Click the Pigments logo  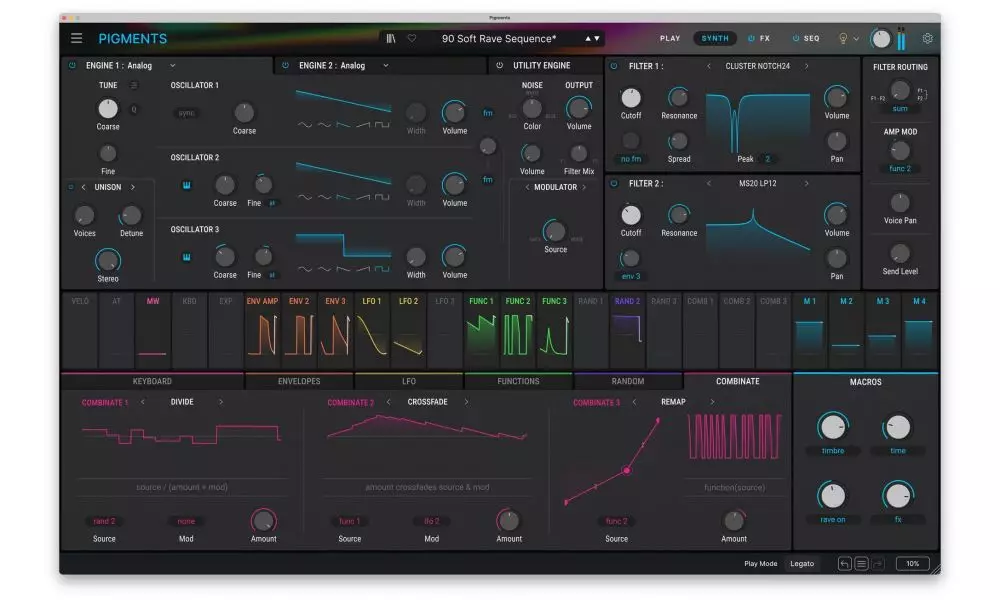tap(133, 39)
